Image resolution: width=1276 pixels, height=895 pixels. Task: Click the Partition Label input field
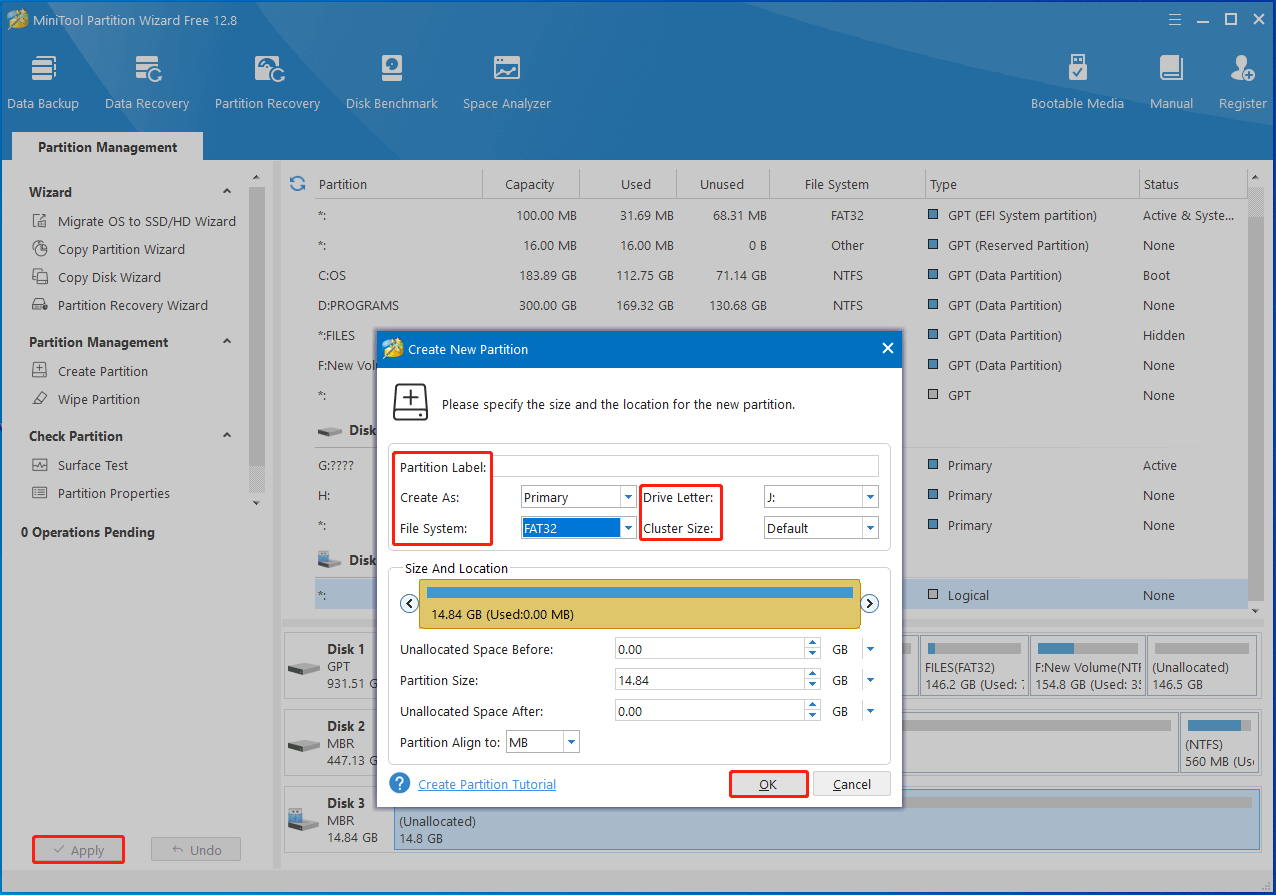[x=686, y=466]
